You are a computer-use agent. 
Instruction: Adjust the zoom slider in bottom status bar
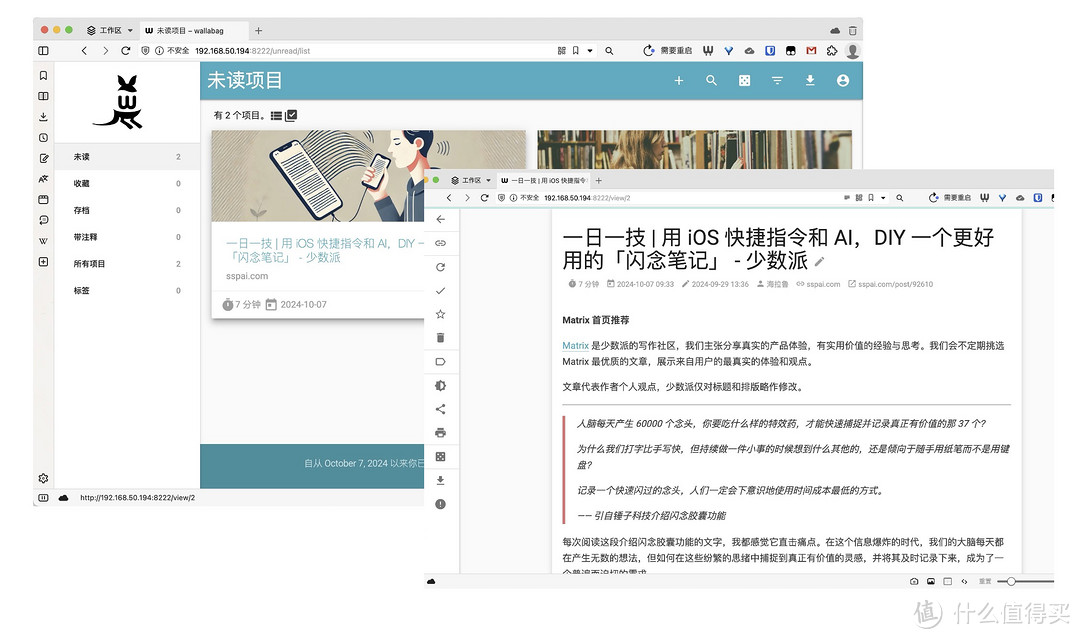1012,581
